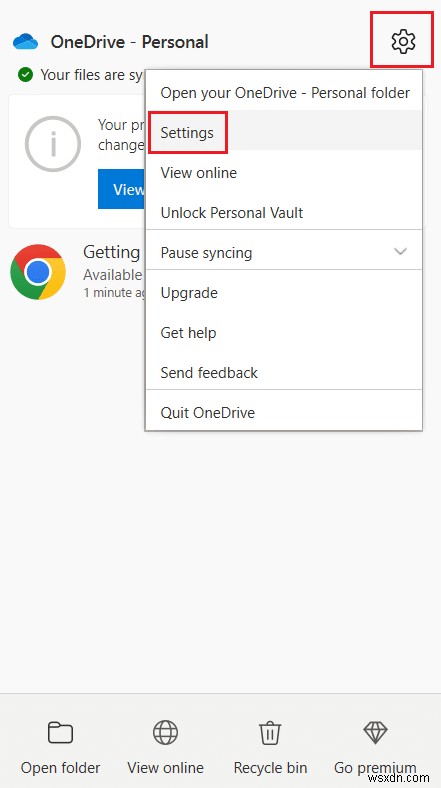Click the Open folder icon at the bottom
The height and width of the screenshot is (788, 441).
[60, 733]
